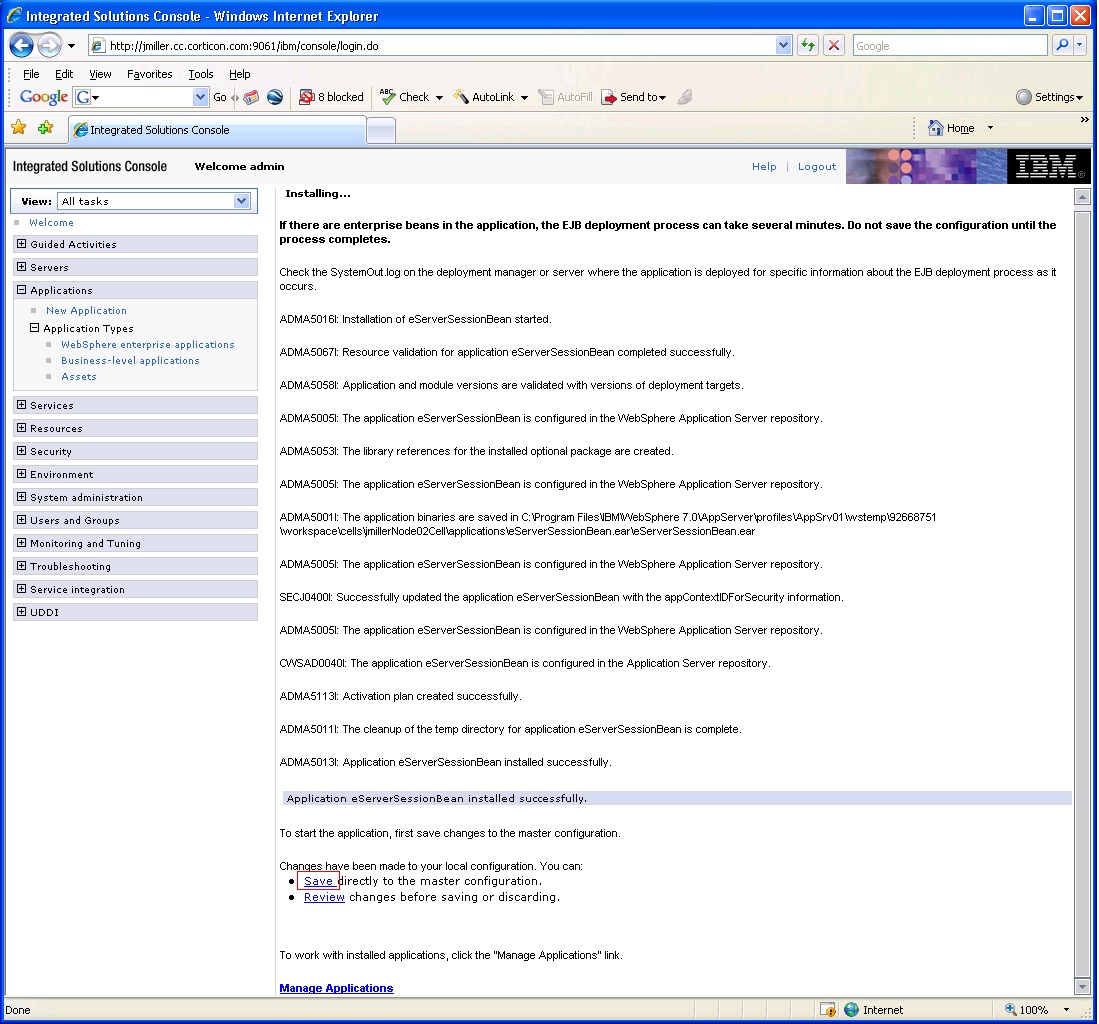Expand Users and Groups section
The width and height of the screenshot is (1099, 1024).
pyautogui.click(x=22, y=520)
